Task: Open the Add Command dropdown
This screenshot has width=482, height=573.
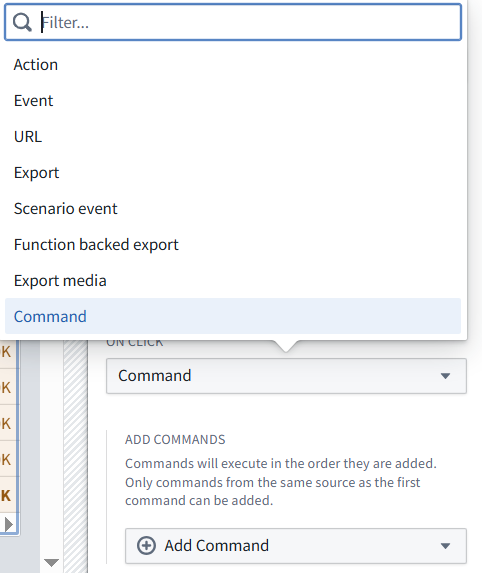Action: point(296,546)
